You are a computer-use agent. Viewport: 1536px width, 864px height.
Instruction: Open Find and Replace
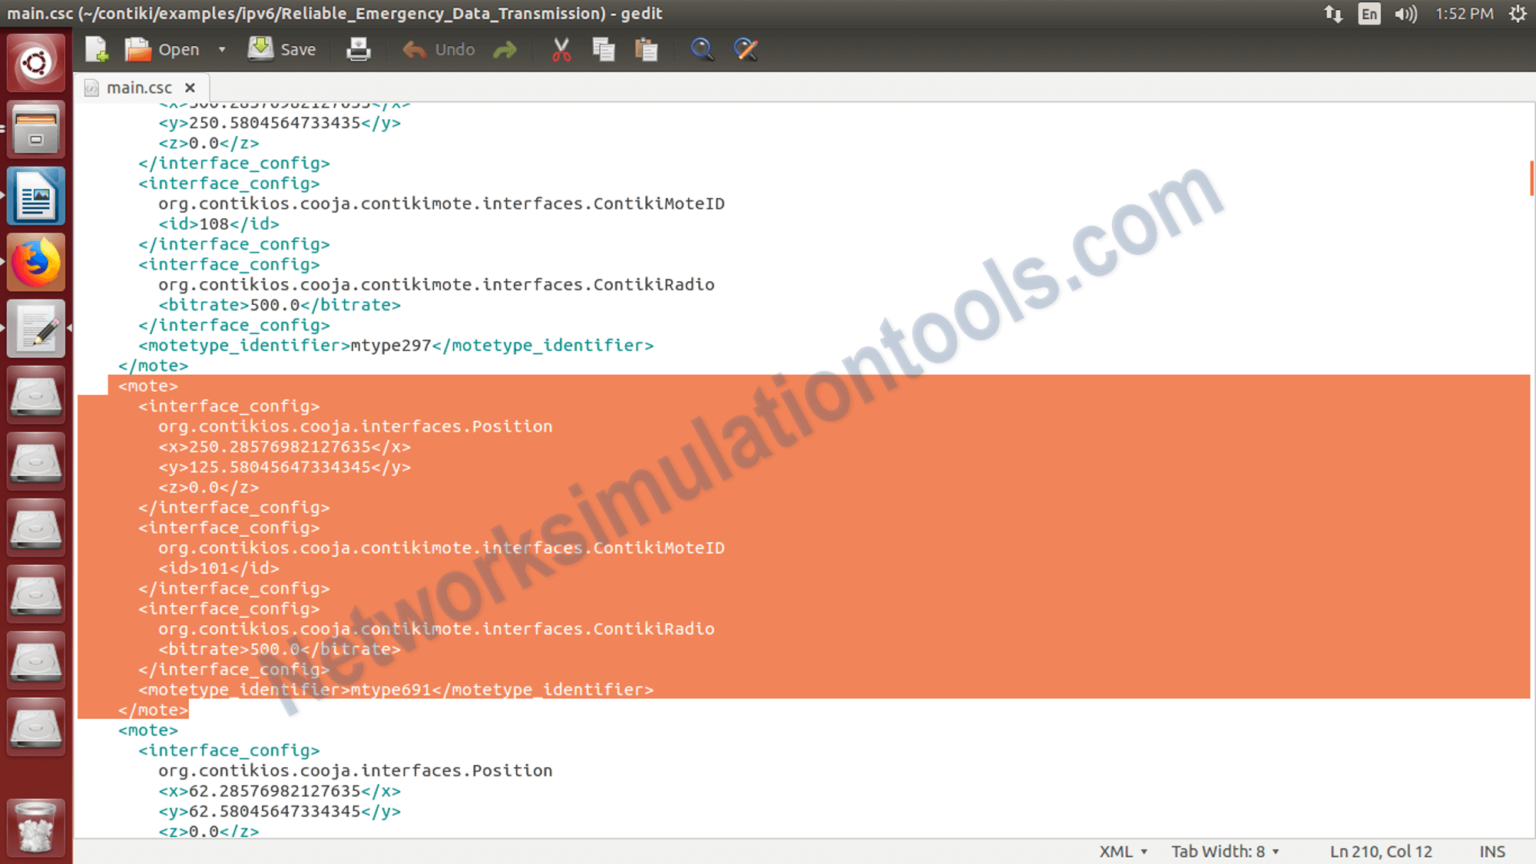(x=746, y=48)
